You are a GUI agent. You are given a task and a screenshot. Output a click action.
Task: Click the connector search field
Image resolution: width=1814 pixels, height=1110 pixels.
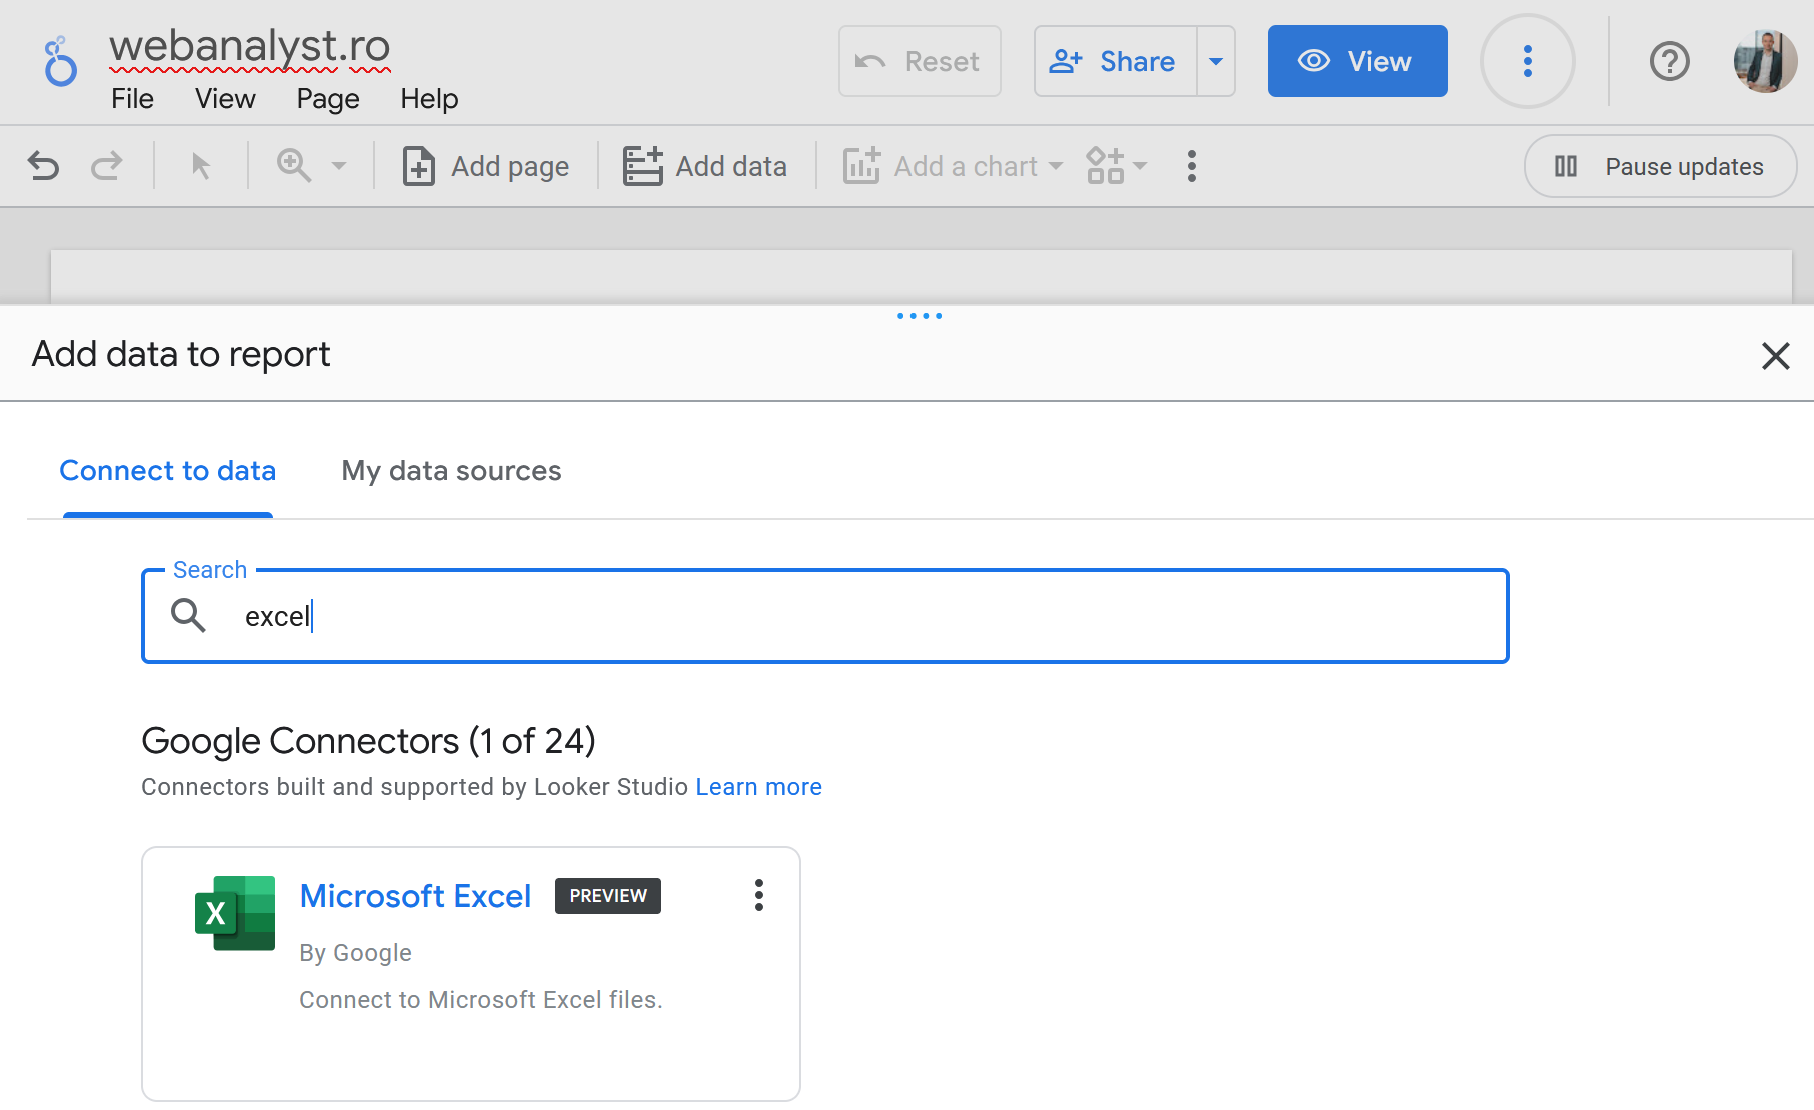point(825,616)
